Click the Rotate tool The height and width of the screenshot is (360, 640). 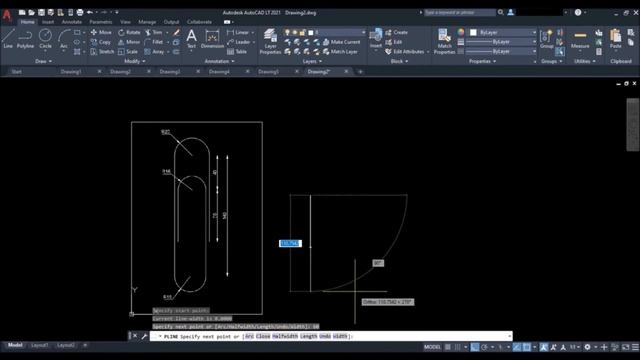pos(129,32)
